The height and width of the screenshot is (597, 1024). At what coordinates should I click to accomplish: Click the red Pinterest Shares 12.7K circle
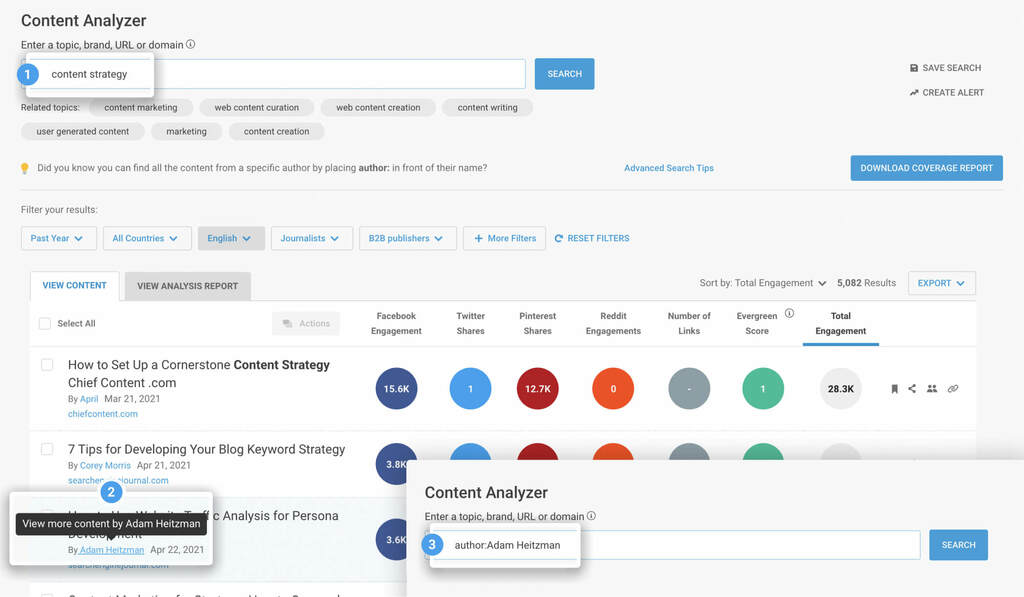(537, 389)
